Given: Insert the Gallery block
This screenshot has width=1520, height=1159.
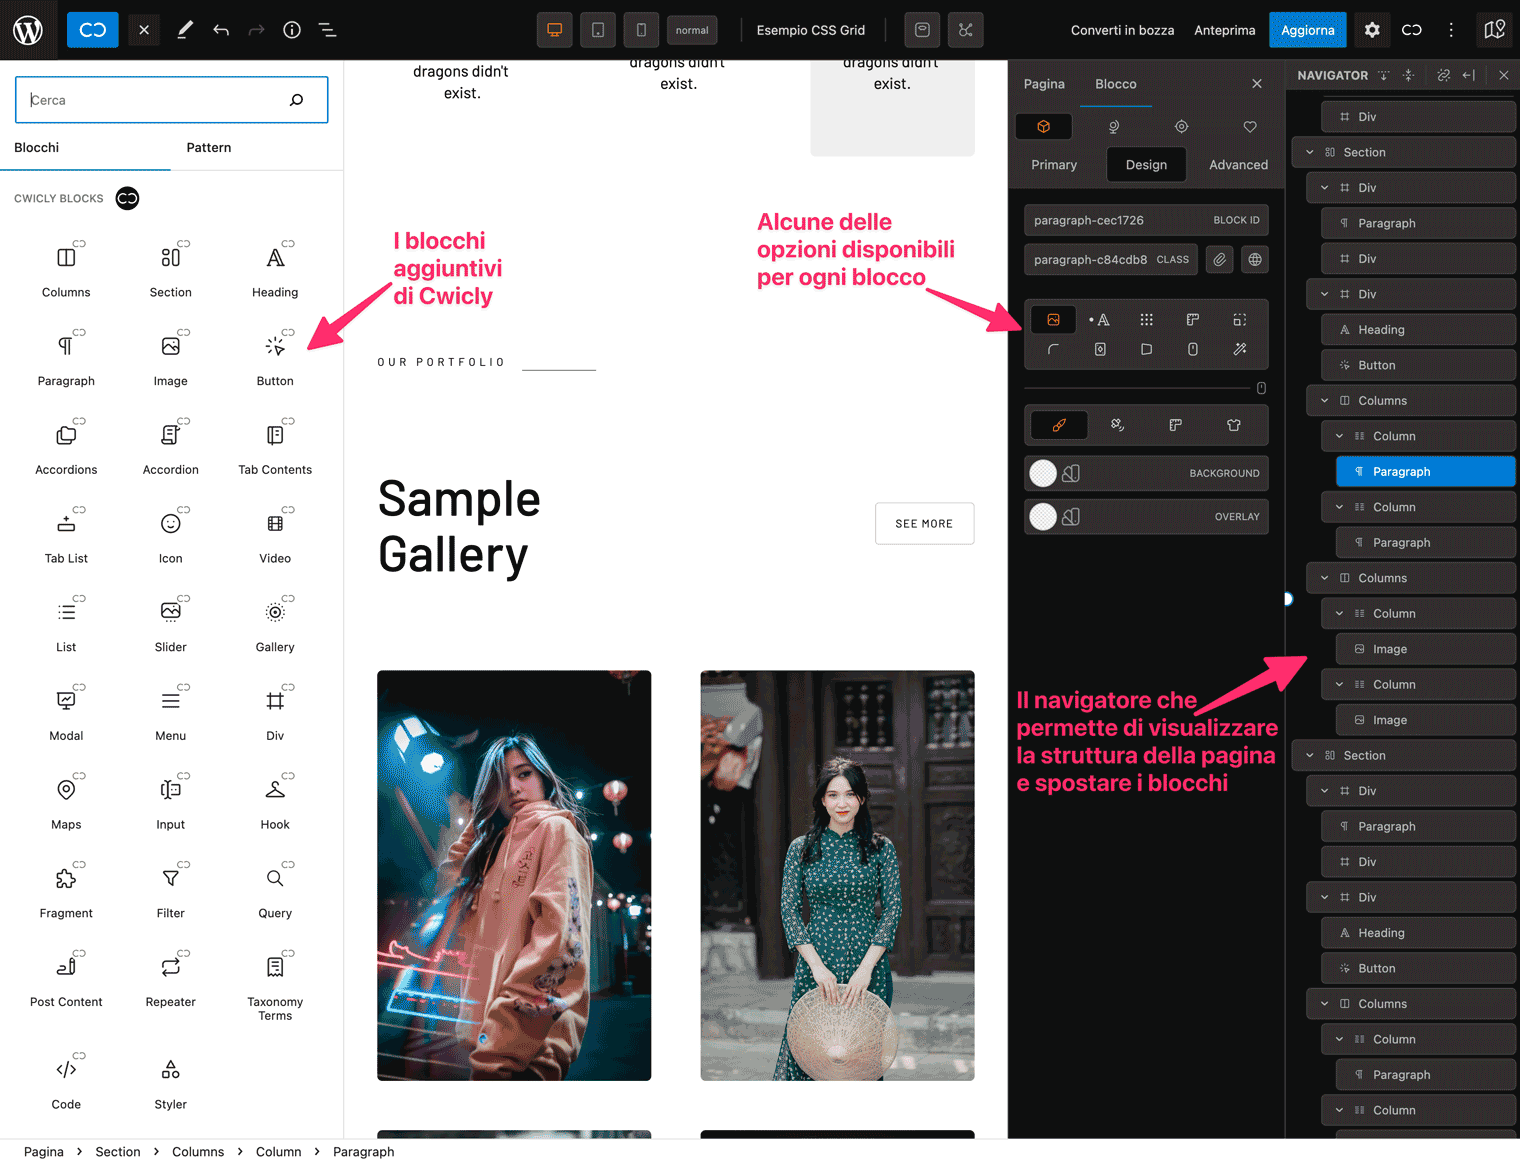Looking at the screenshot, I should pos(275,626).
